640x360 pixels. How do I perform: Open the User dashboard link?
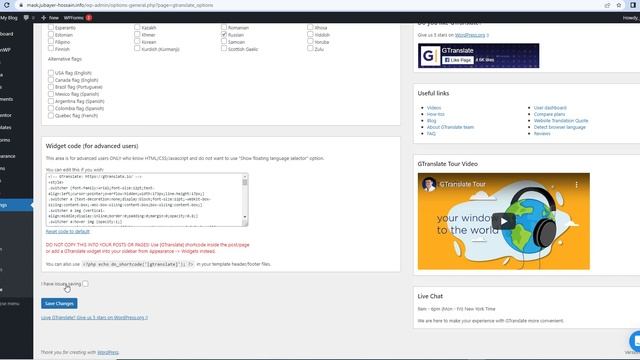coord(550,108)
